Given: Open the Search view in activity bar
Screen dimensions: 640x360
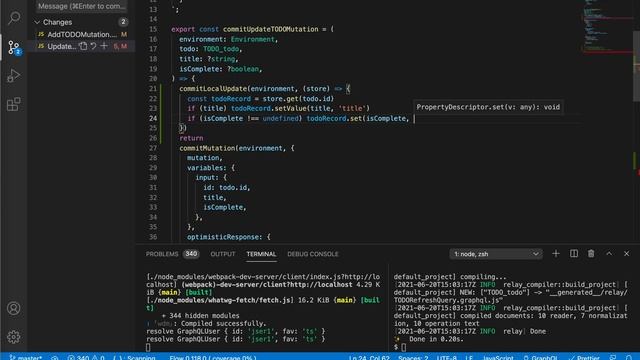Looking at the screenshot, I should tap(14, 18).
